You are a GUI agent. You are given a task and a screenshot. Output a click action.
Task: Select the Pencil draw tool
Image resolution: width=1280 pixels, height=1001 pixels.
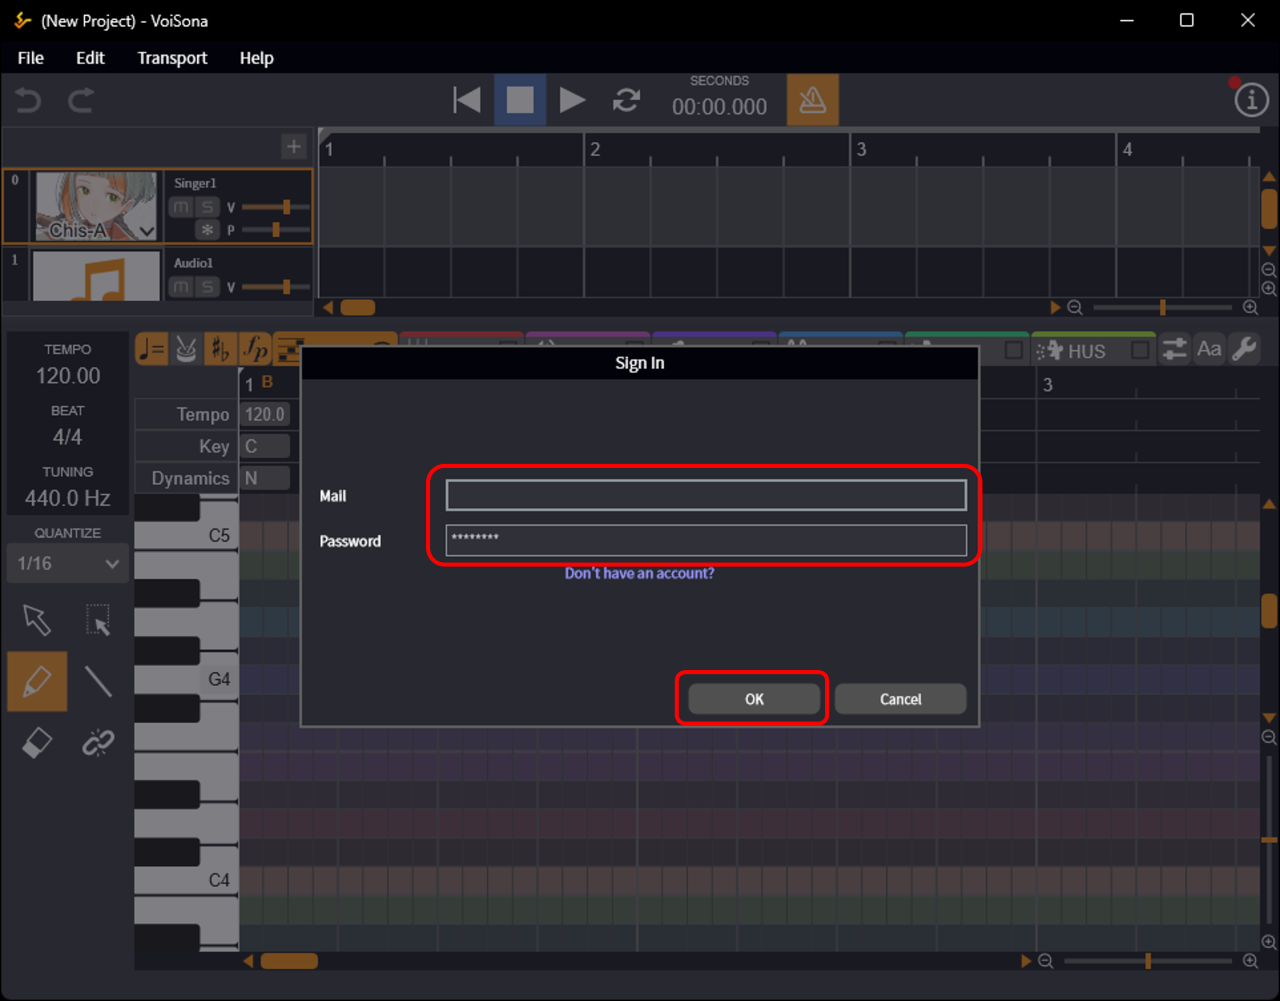[x=37, y=681]
